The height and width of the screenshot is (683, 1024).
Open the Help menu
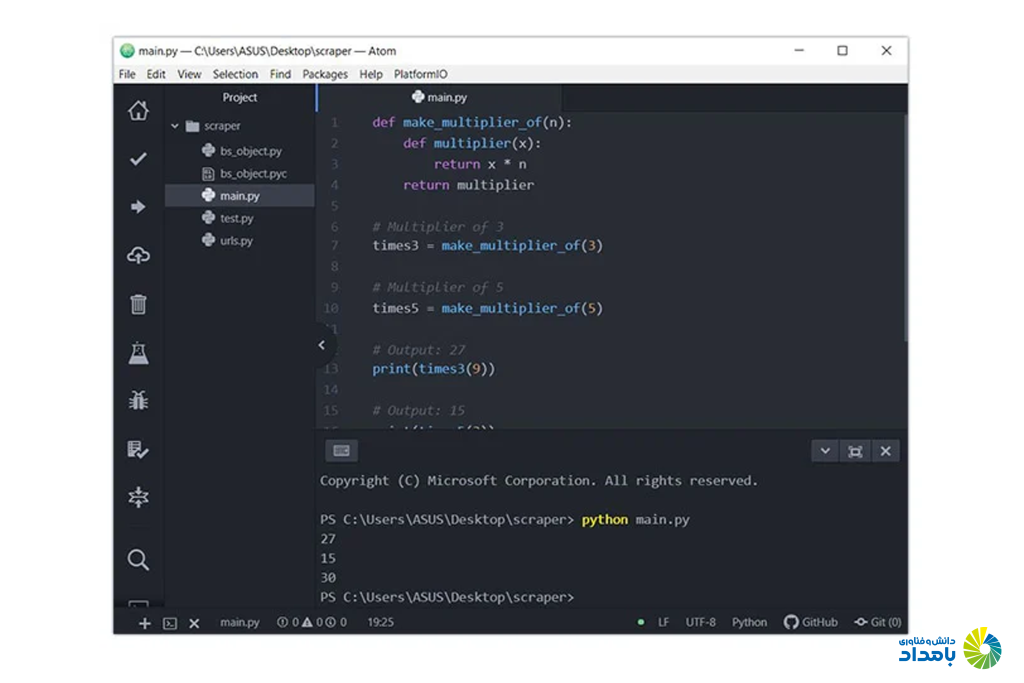click(370, 74)
